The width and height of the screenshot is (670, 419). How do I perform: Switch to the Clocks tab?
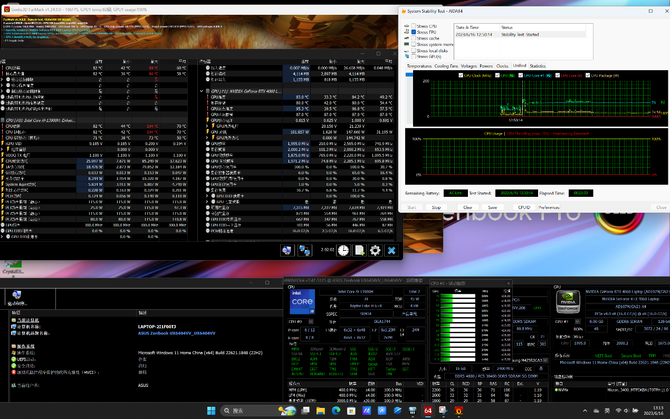(502, 66)
